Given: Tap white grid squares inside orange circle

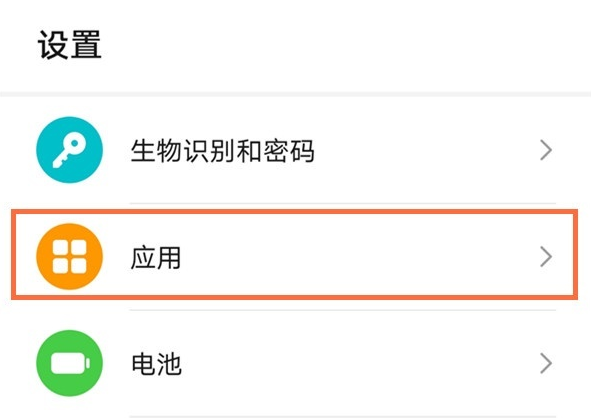Looking at the screenshot, I should [x=69, y=257].
